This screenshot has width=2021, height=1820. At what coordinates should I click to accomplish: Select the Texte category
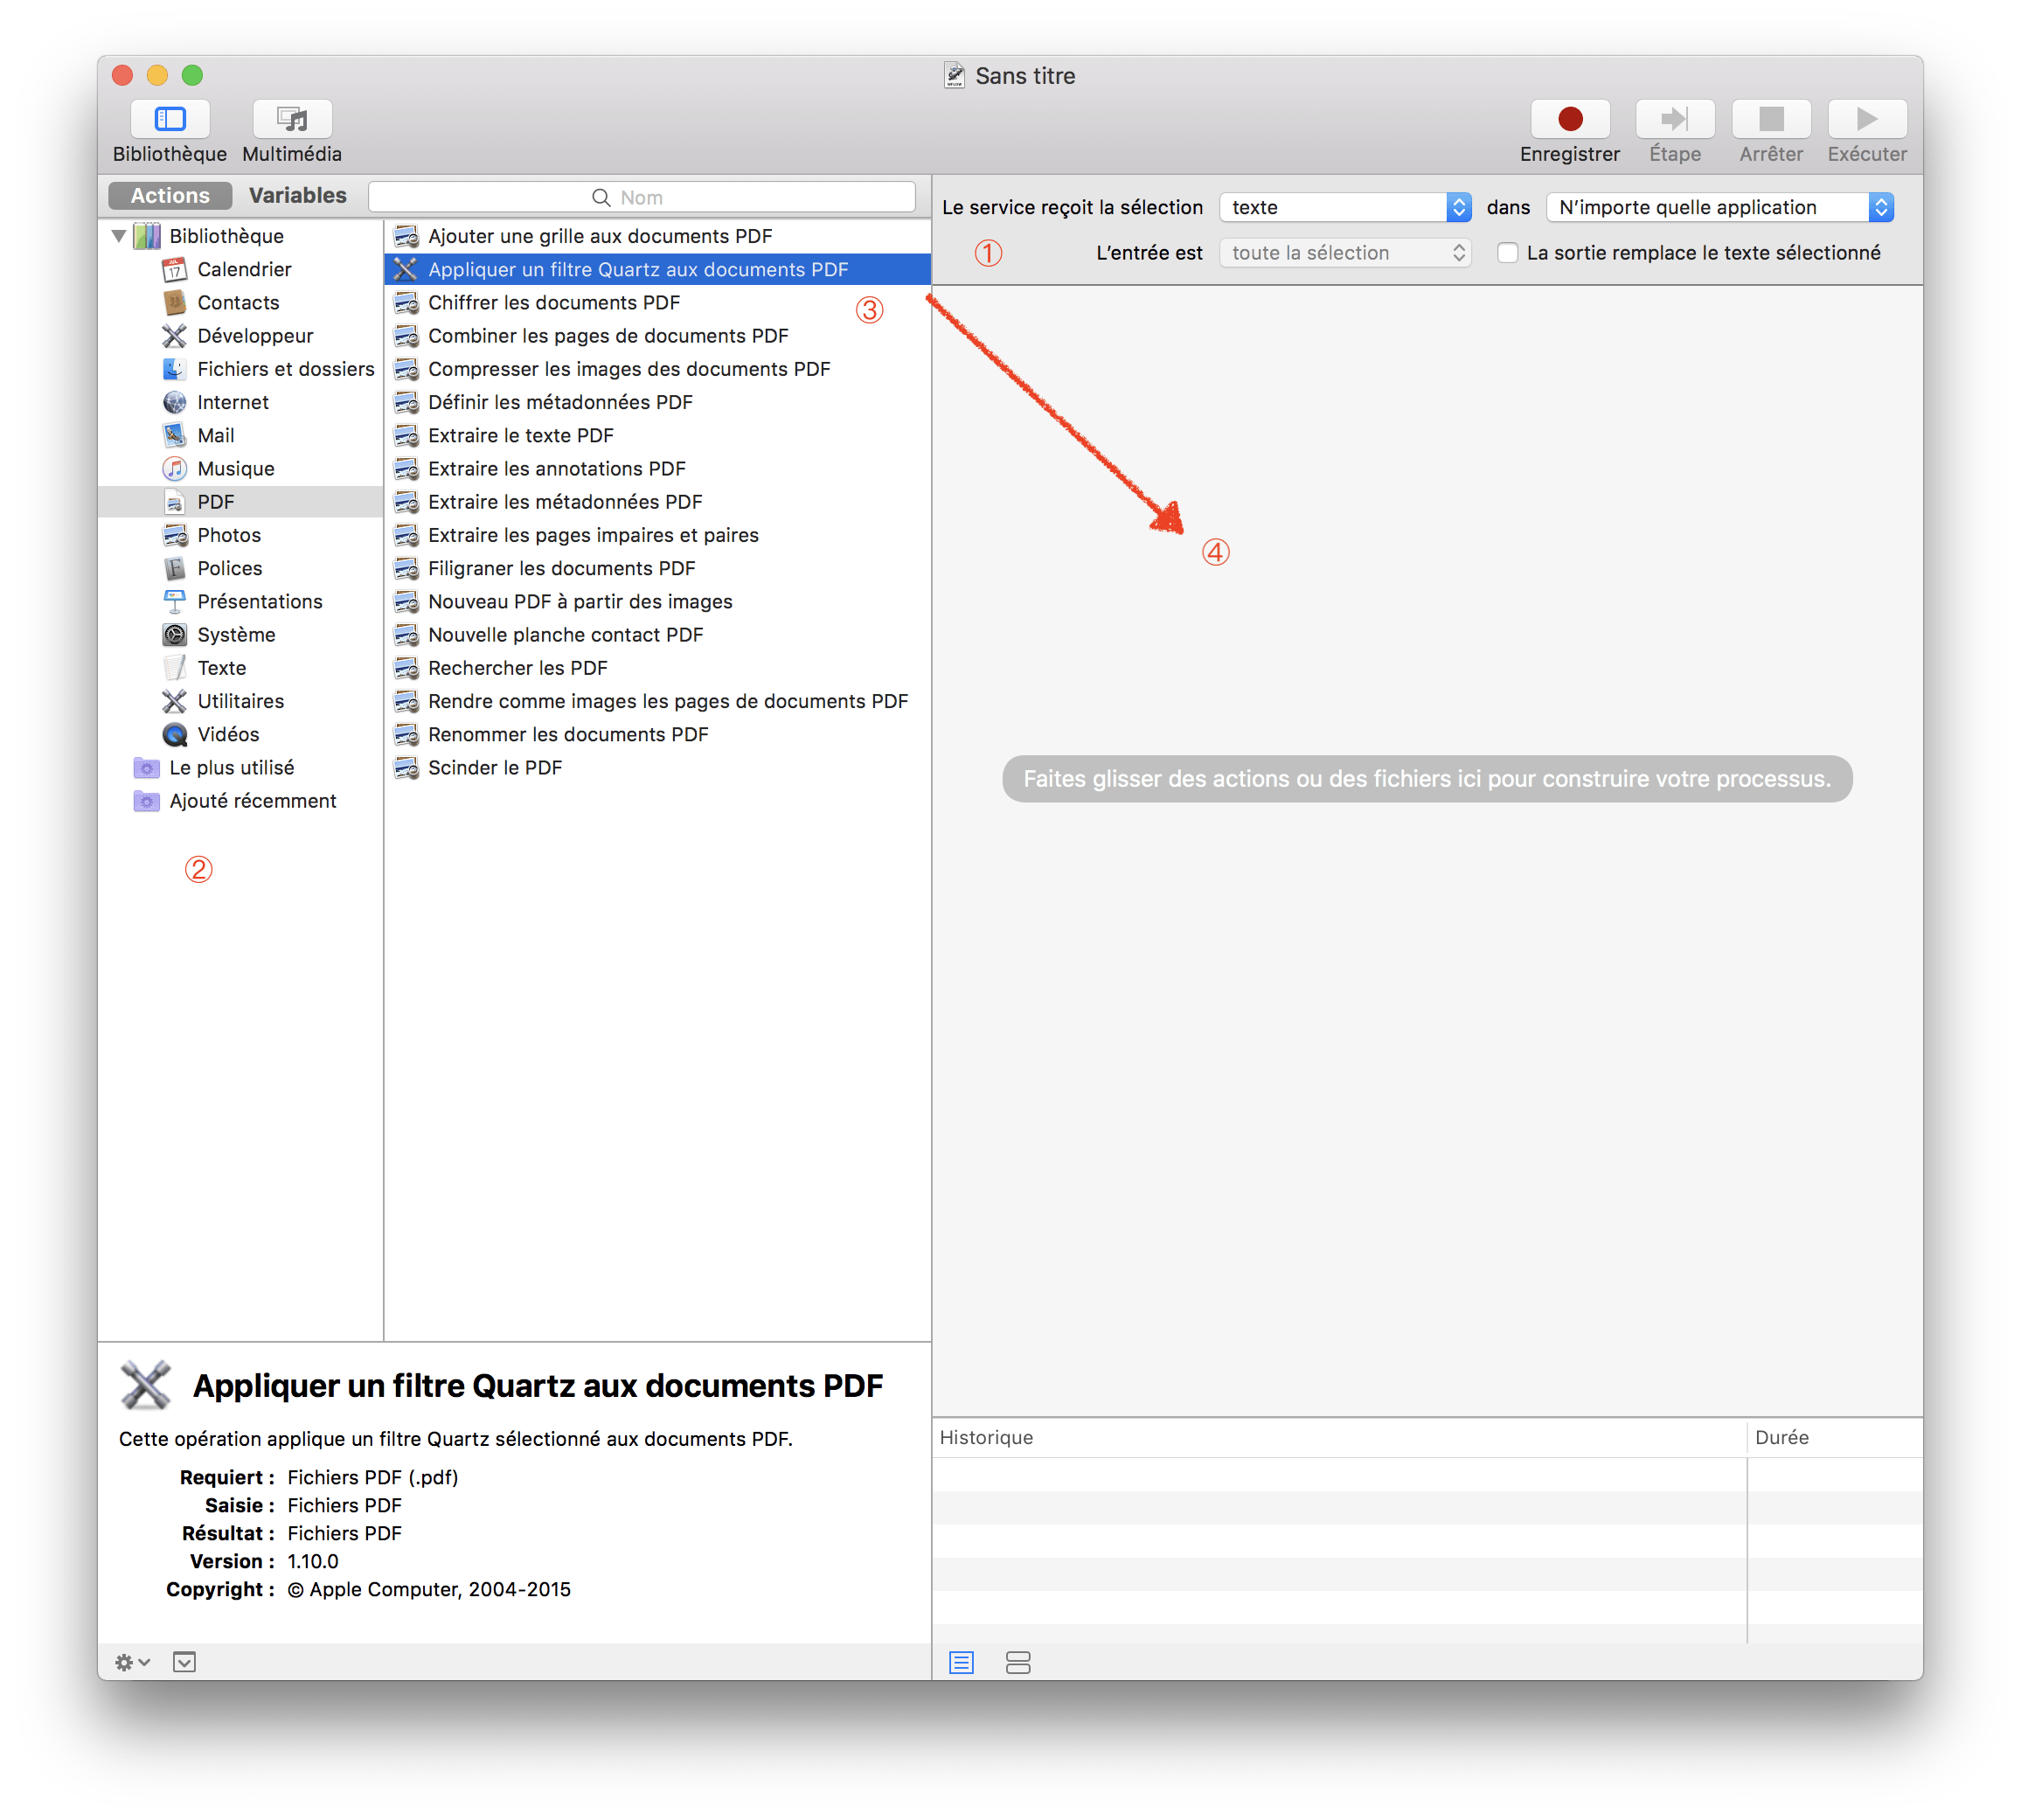click(x=241, y=667)
